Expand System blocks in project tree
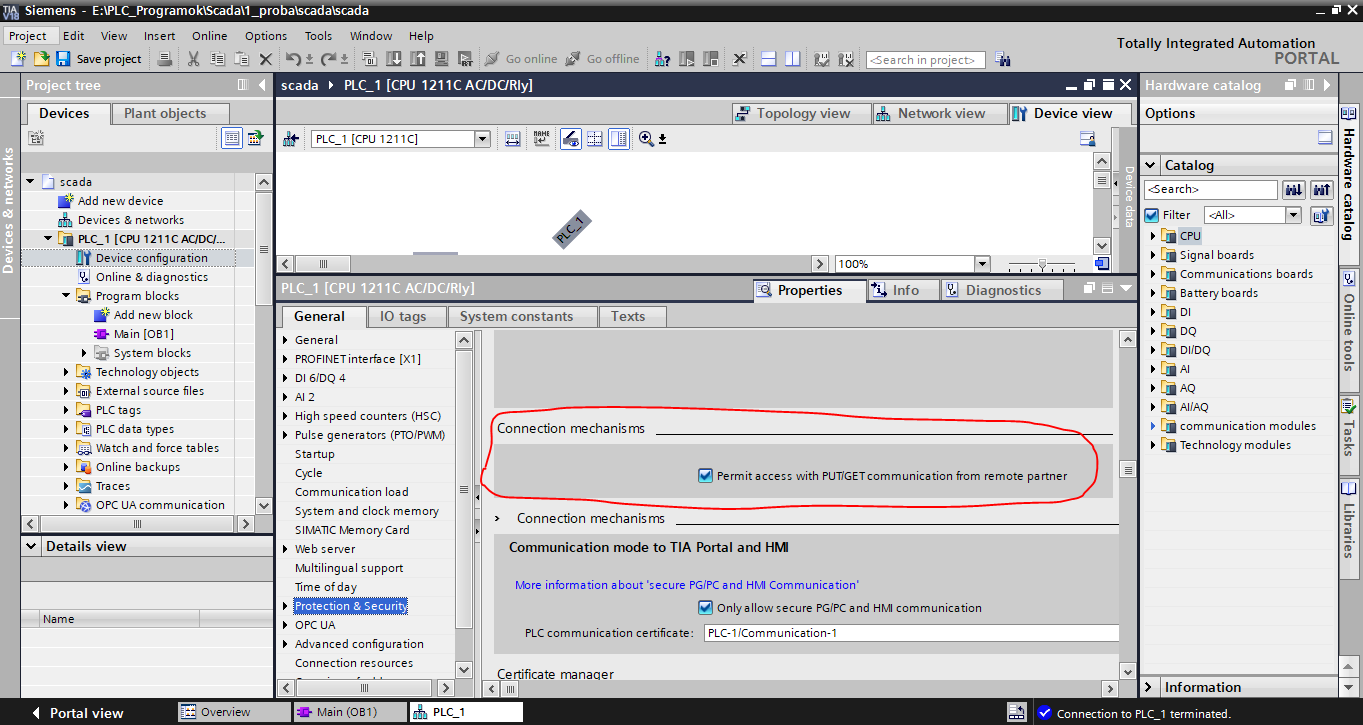 point(85,353)
